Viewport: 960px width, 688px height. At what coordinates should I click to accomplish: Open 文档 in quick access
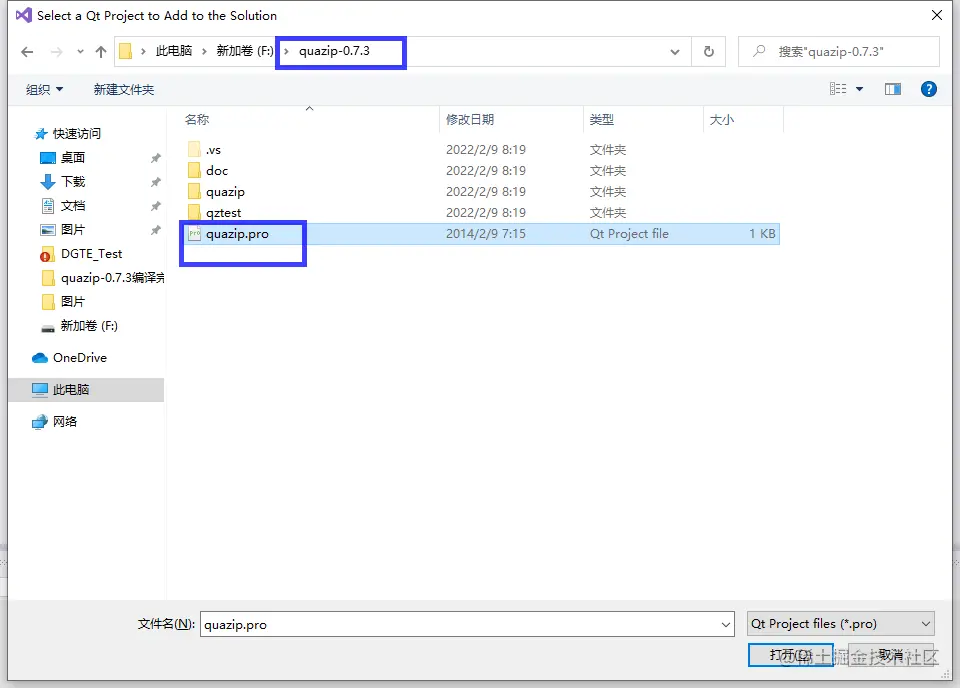73,206
